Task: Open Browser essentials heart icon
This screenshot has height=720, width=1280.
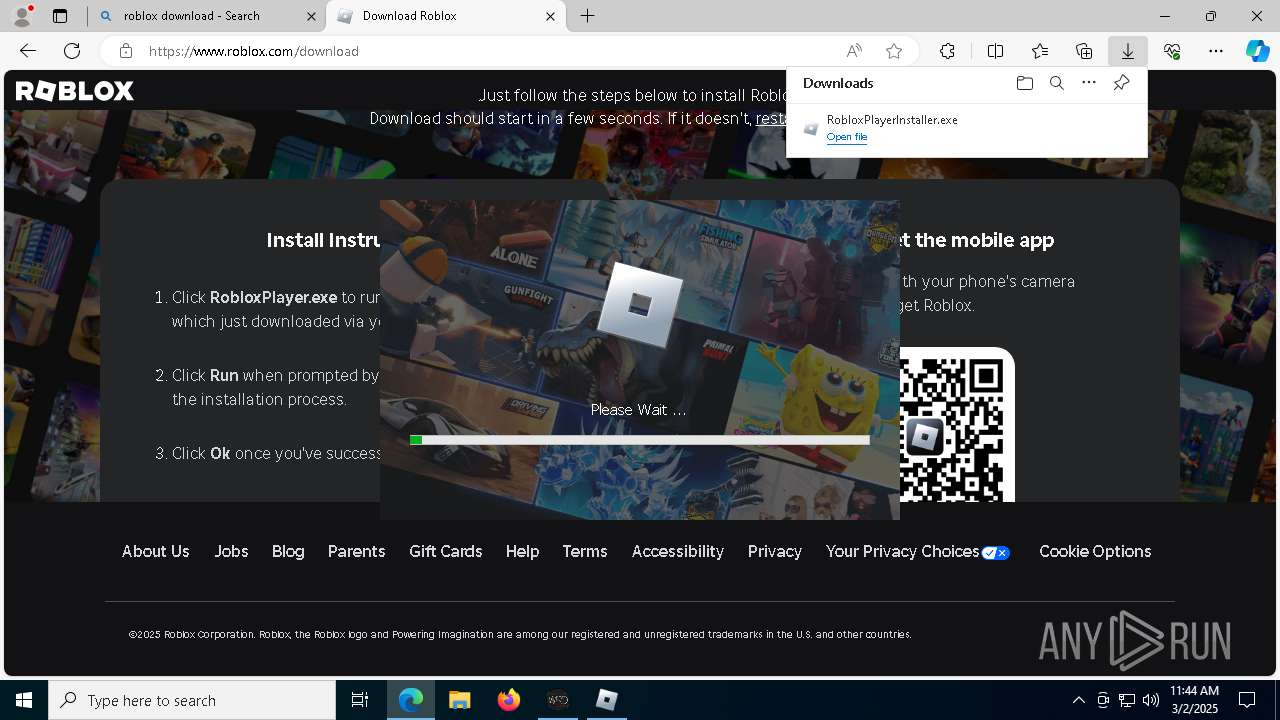Action: [1172, 51]
